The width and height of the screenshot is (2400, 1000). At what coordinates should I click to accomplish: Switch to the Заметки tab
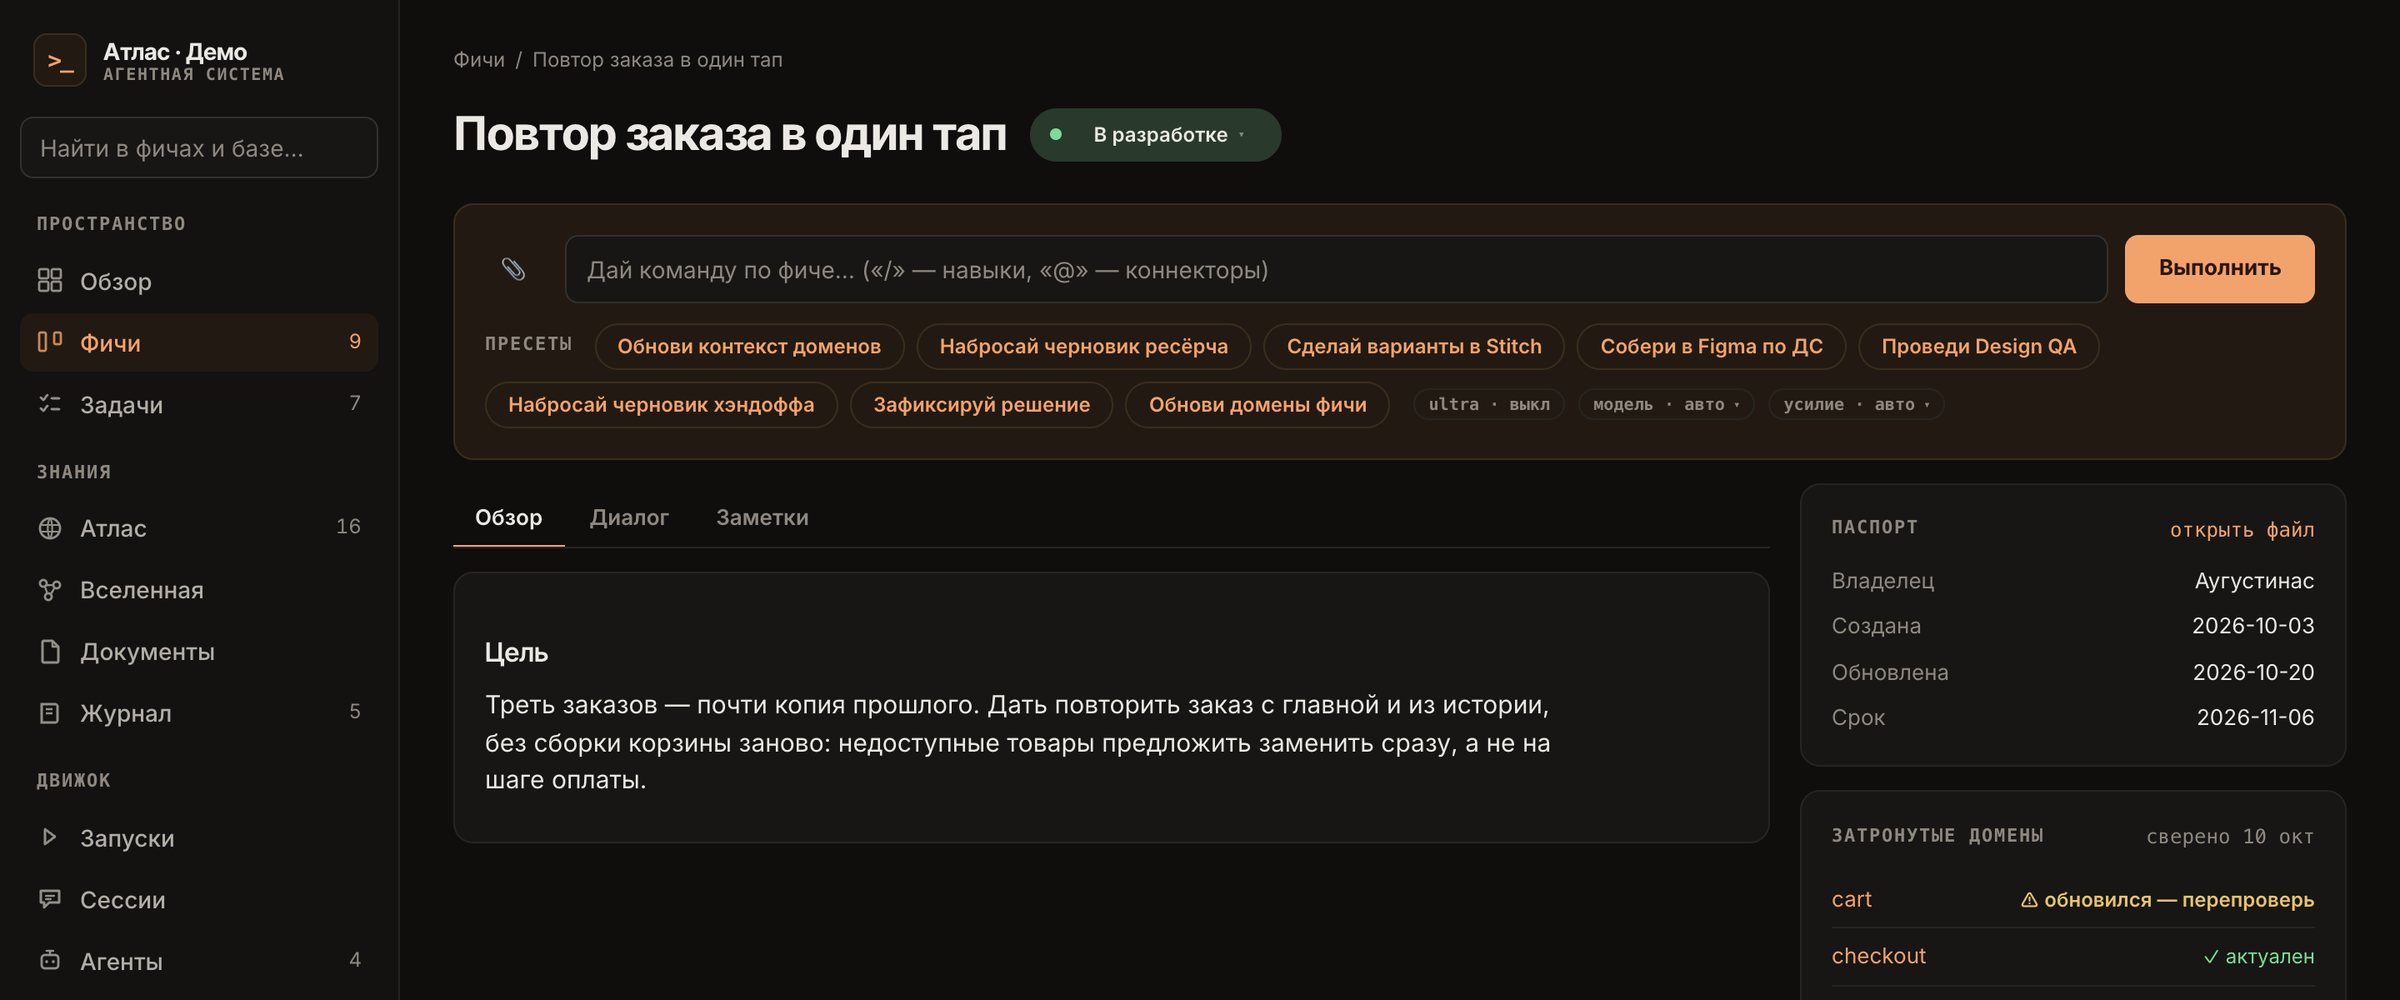(762, 518)
